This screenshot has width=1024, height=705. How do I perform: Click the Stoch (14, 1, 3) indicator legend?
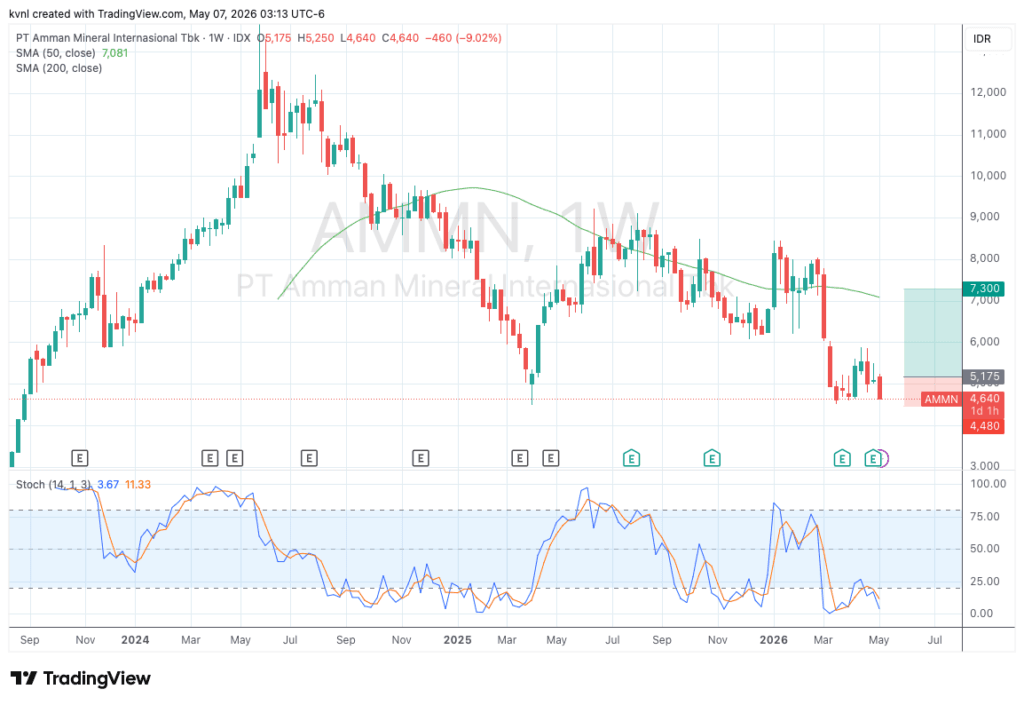coord(54,484)
